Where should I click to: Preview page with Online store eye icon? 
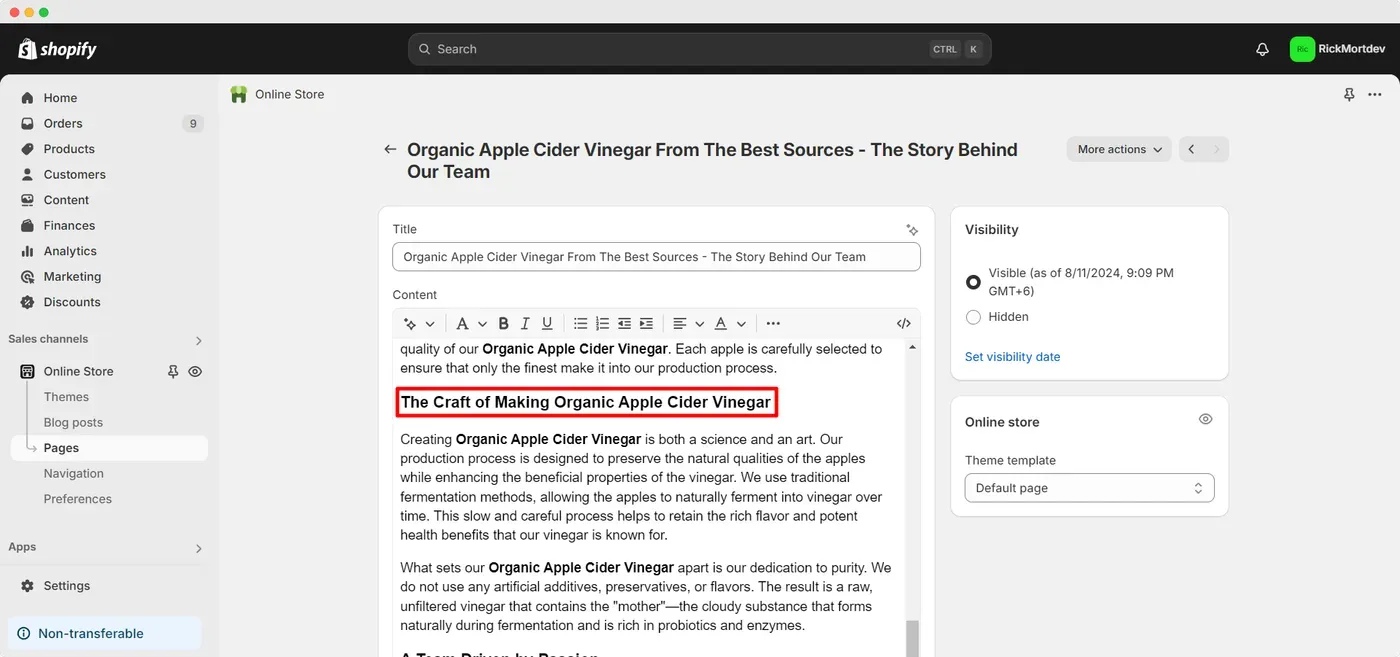(x=1205, y=420)
